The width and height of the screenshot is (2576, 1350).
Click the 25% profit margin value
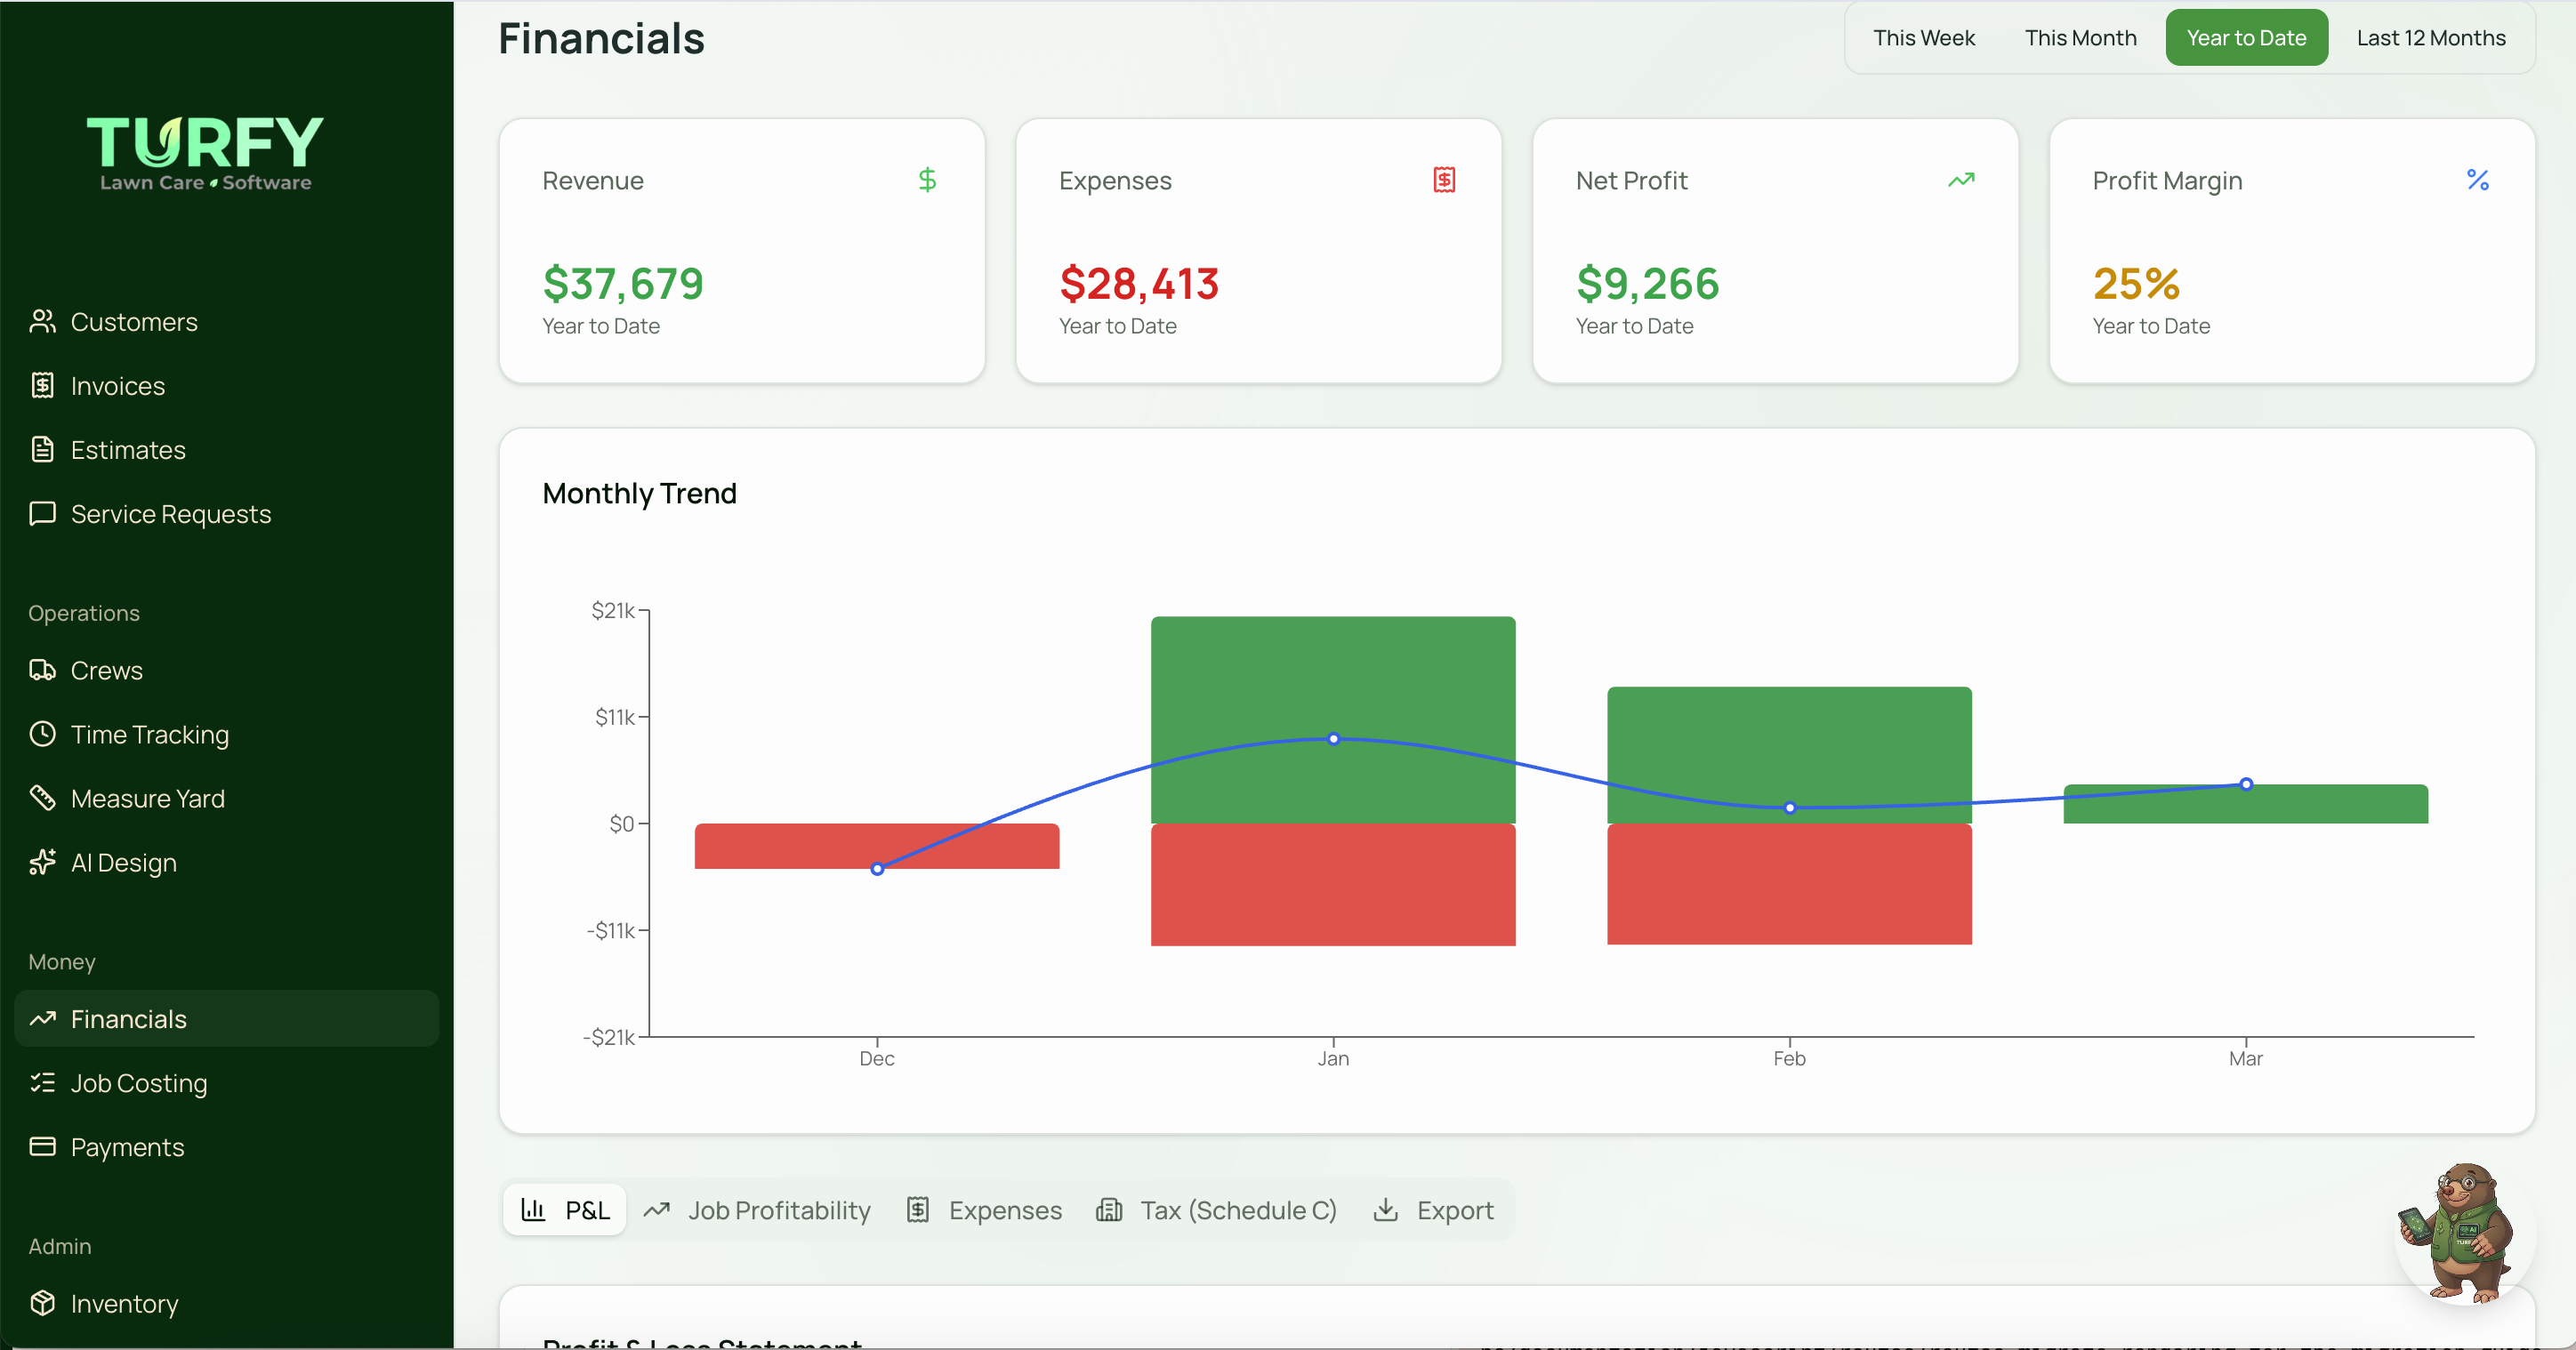[2136, 283]
